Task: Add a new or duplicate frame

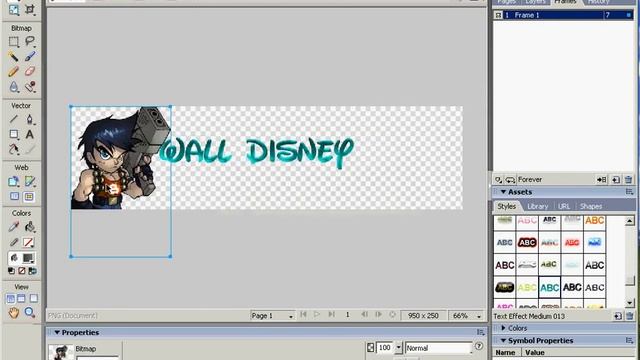Action: [x=616, y=179]
